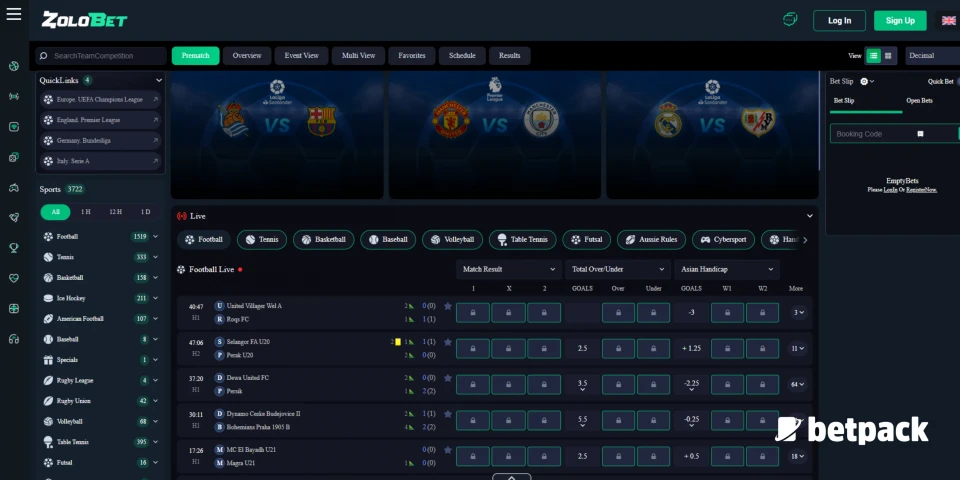Click the trophy icon in left sidebar

(14, 247)
